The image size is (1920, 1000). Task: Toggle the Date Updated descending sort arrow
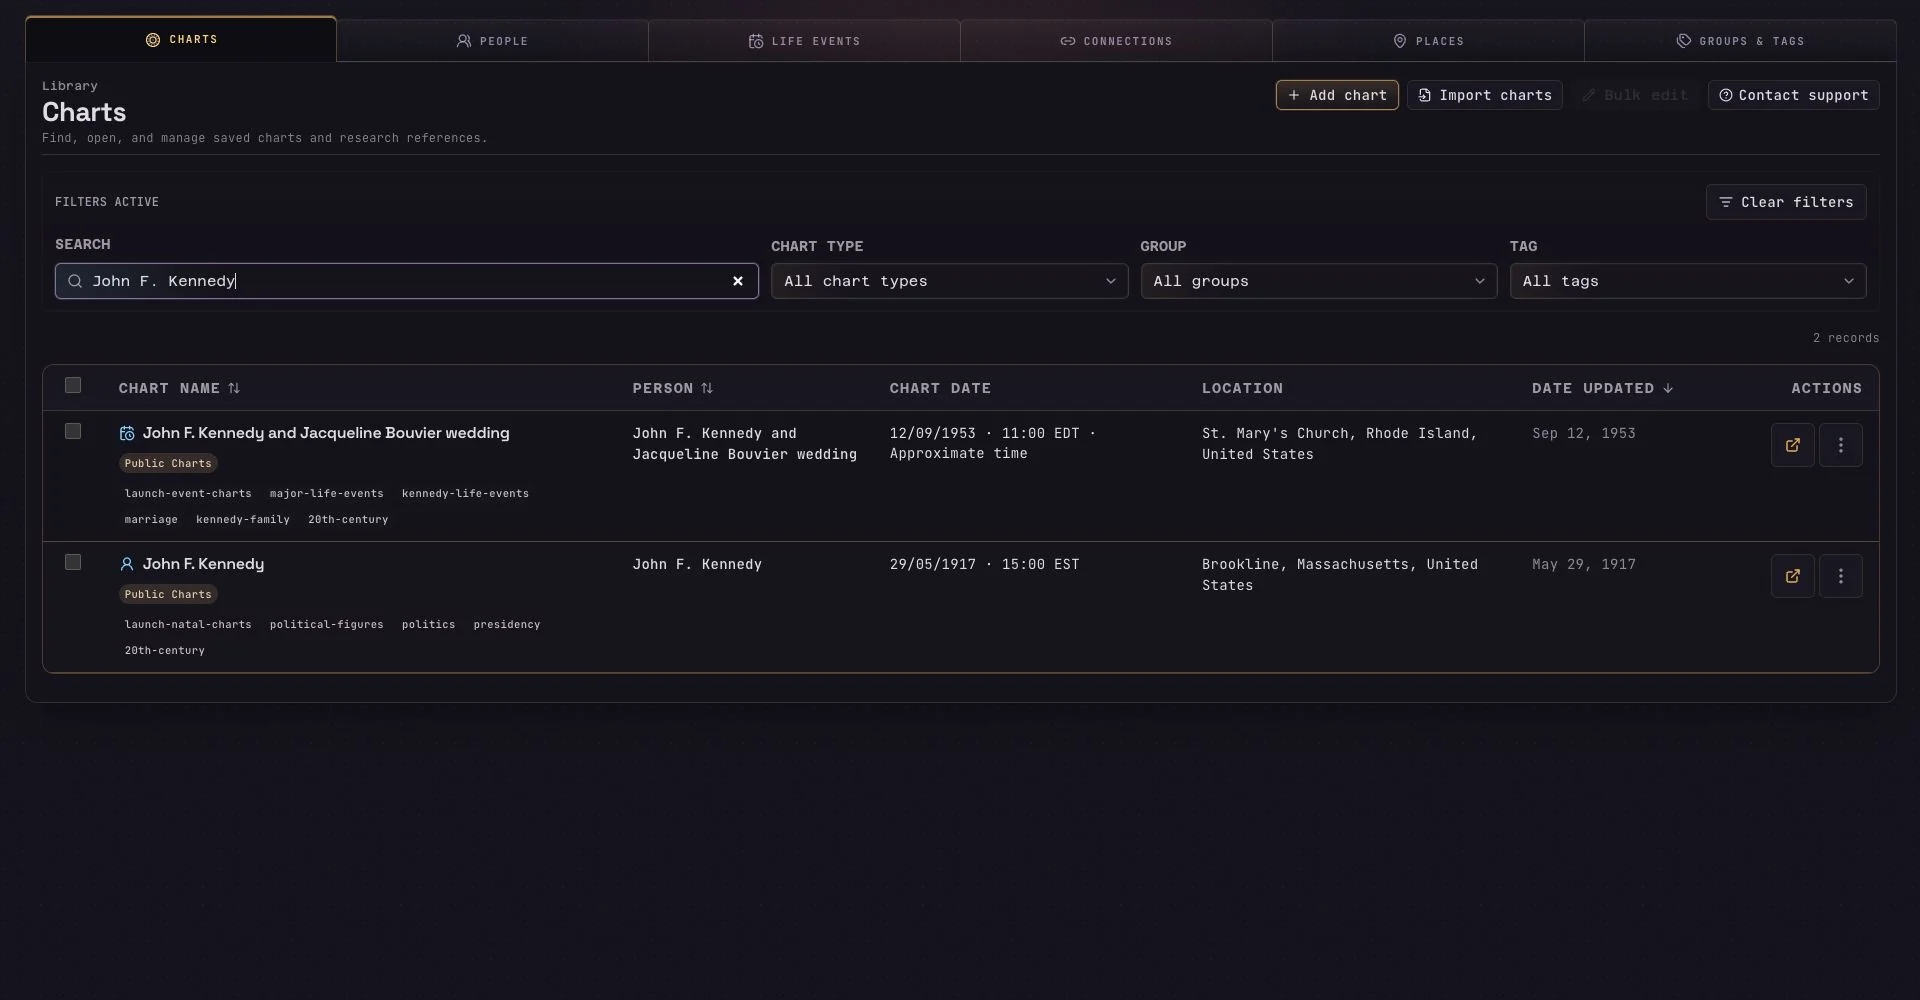coord(1668,388)
